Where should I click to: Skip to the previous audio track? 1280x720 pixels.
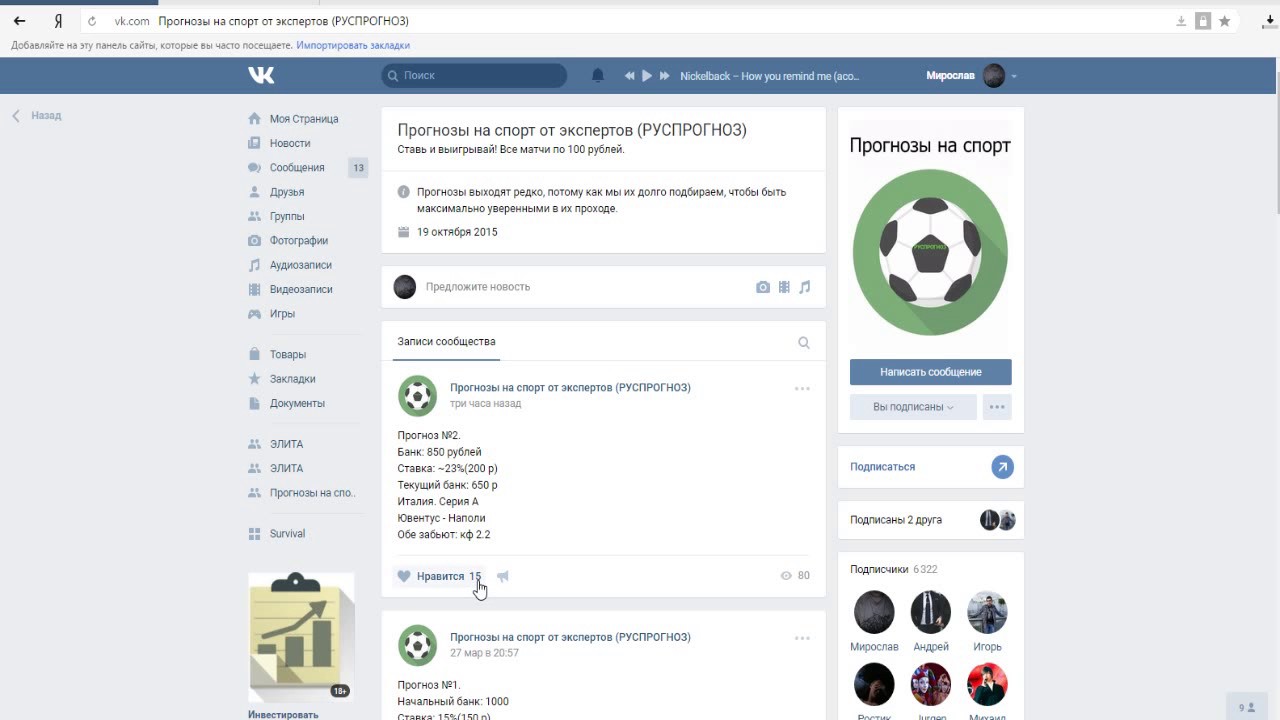[x=630, y=76]
